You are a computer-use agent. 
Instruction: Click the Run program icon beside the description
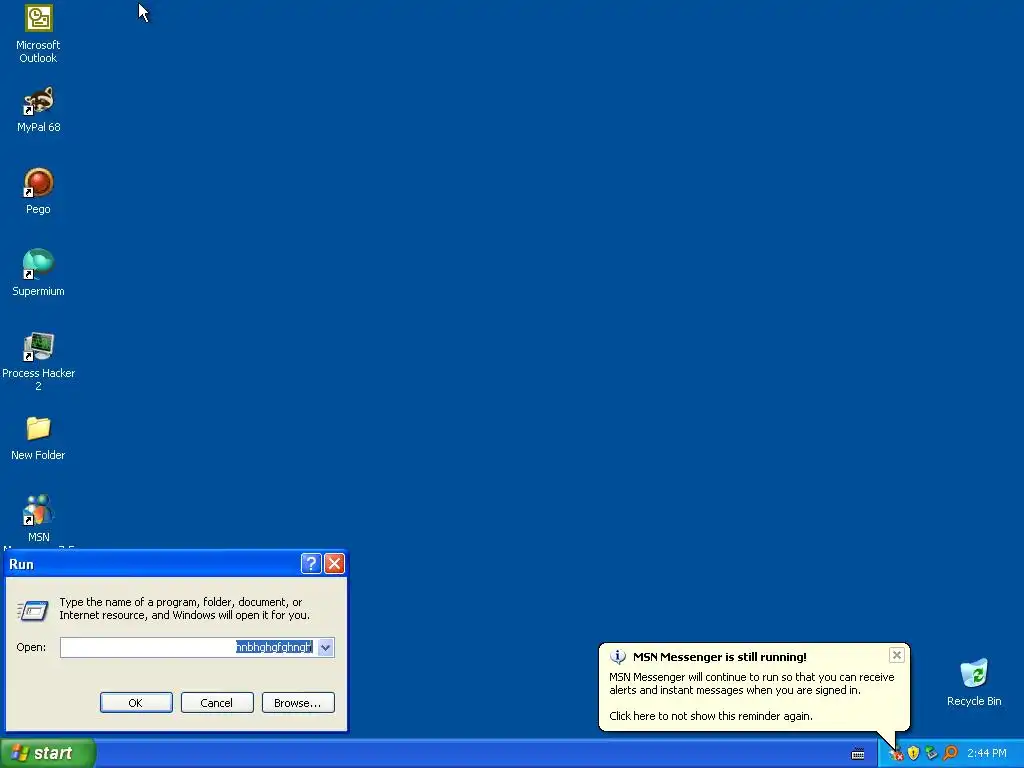[33, 611]
